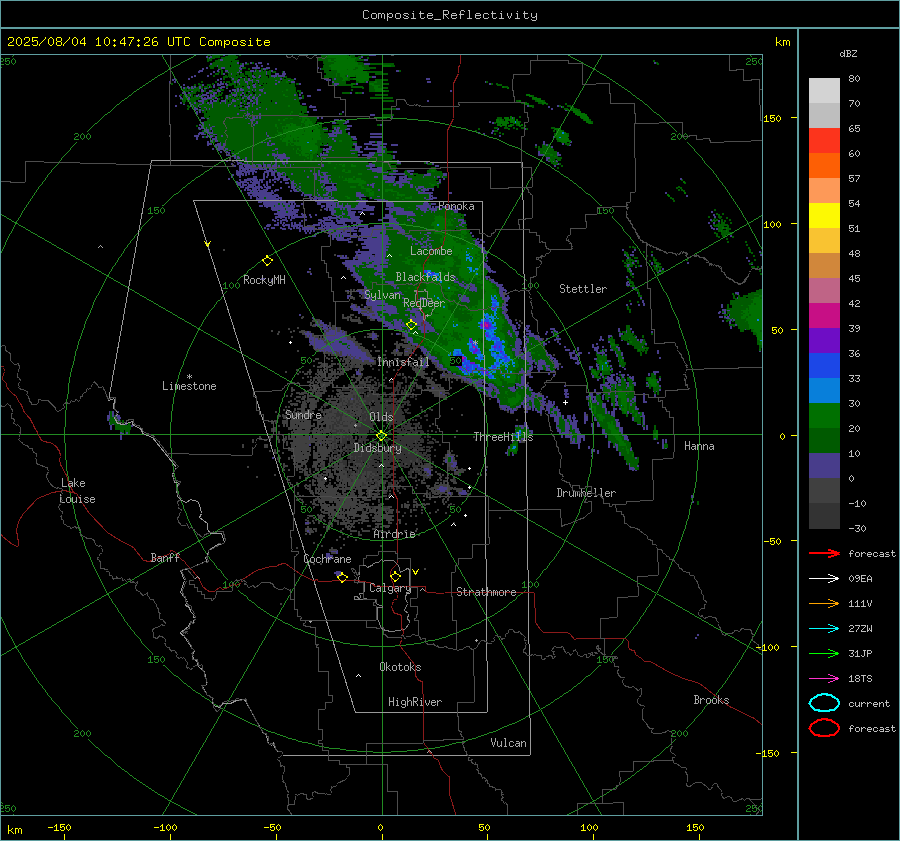Image resolution: width=900 pixels, height=841 pixels.
Task: Click the green 31JP arrow legend icon
Action: (x=824, y=653)
